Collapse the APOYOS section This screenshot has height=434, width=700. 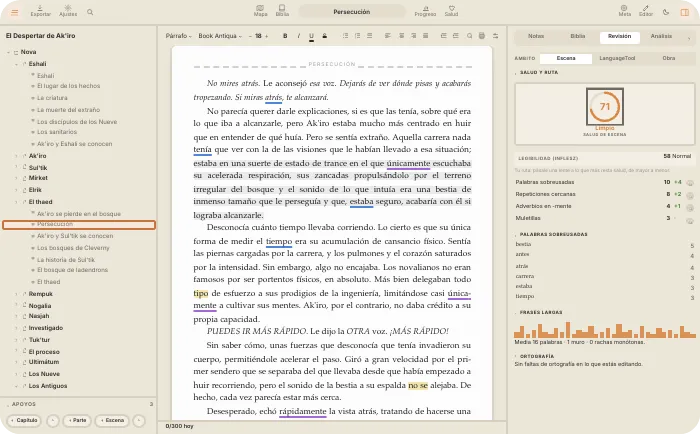coord(8,405)
